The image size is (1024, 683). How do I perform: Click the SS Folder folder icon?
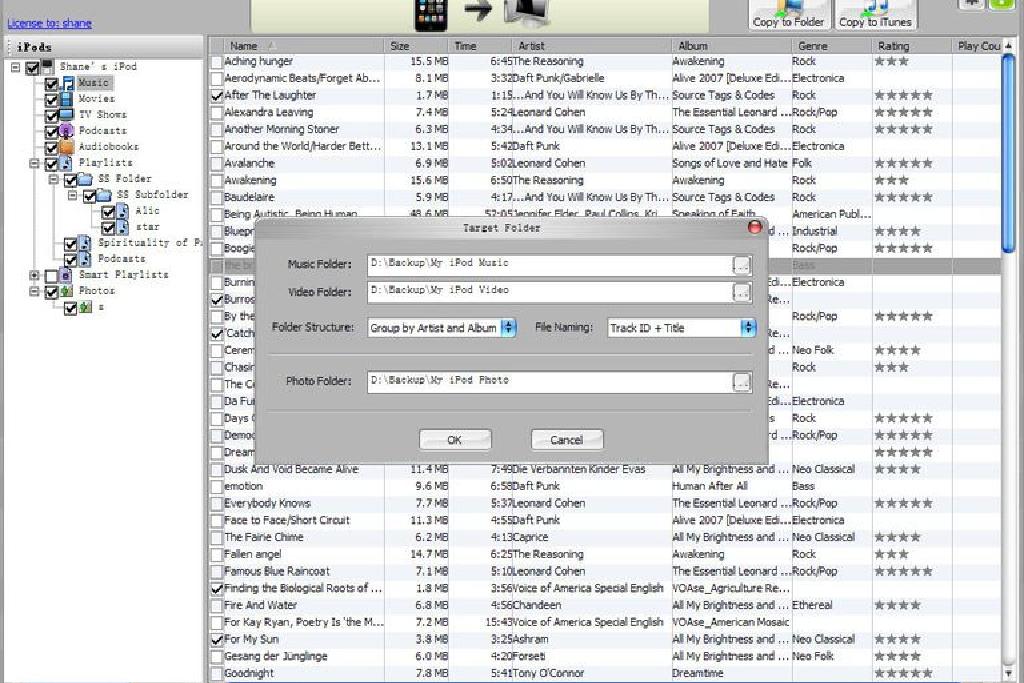click(x=86, y=179)
